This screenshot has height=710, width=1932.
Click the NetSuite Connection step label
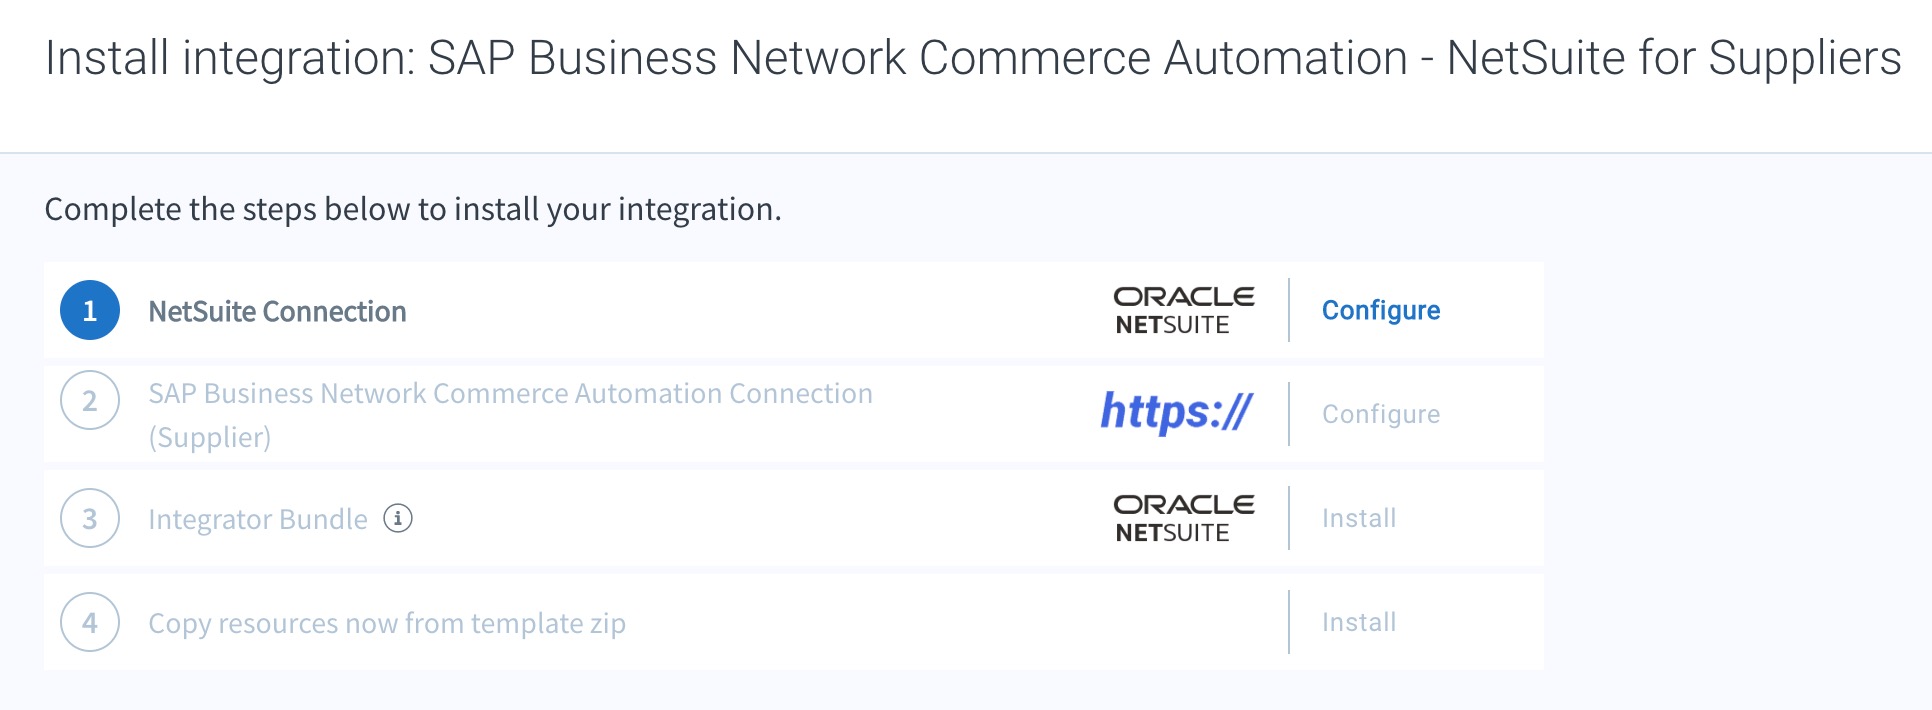[x=277, y=311]
